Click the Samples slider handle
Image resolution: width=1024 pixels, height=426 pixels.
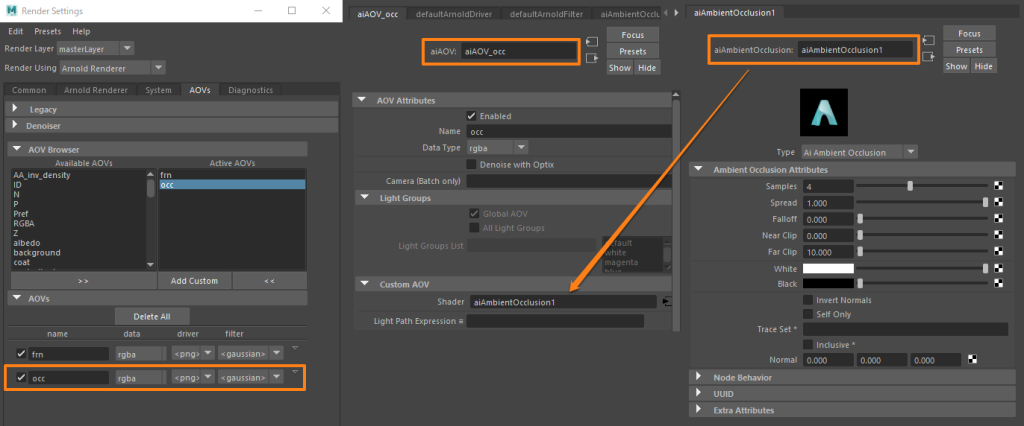tap(910, 186)
